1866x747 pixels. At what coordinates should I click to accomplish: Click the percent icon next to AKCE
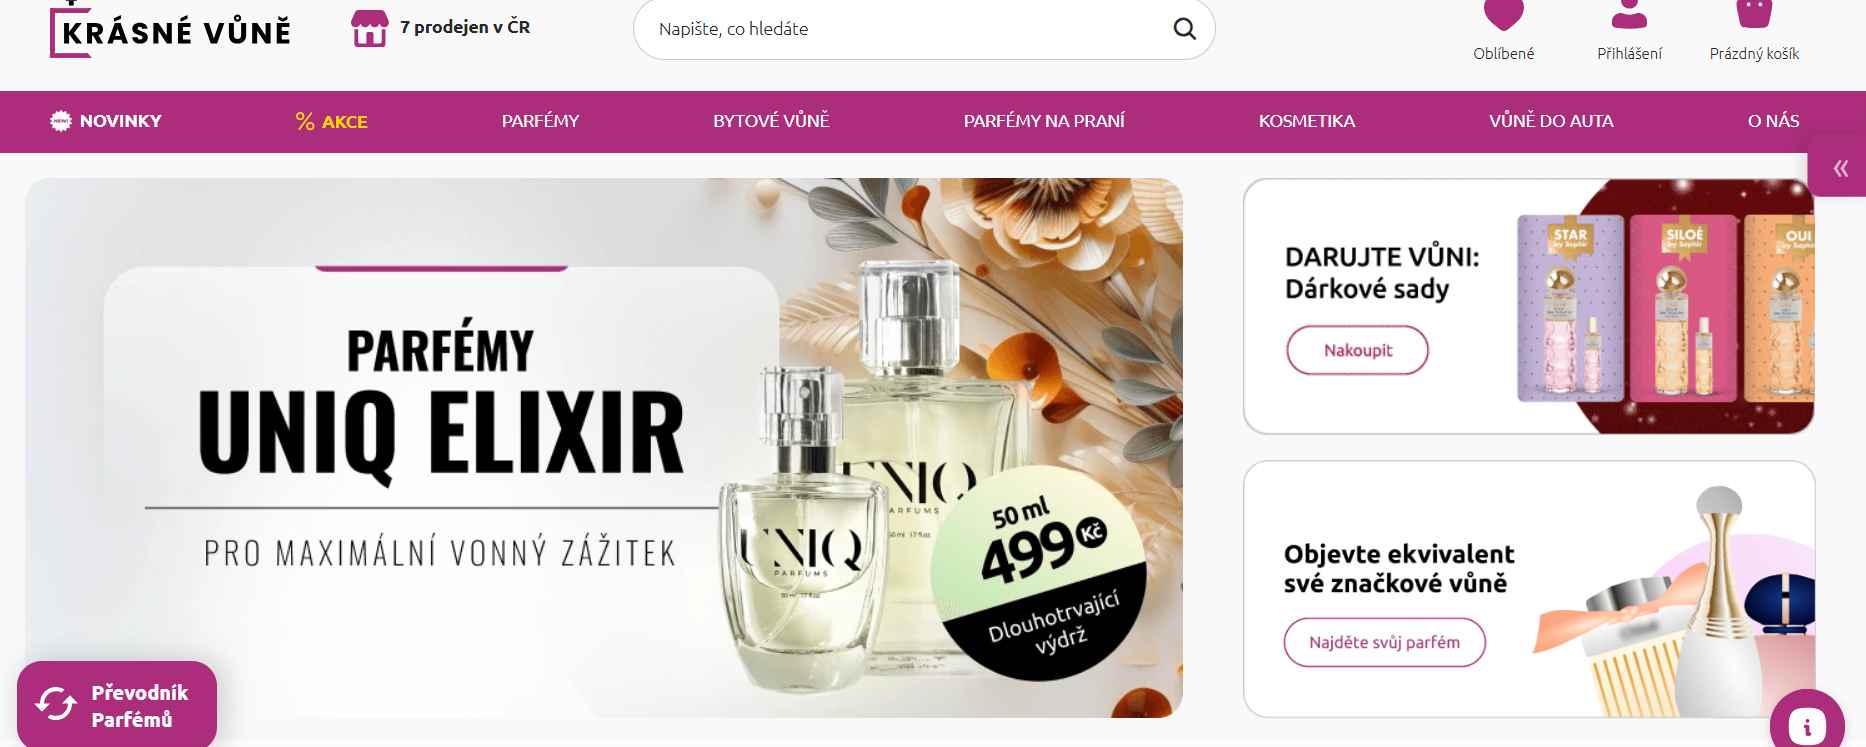(x=305, y=121)
